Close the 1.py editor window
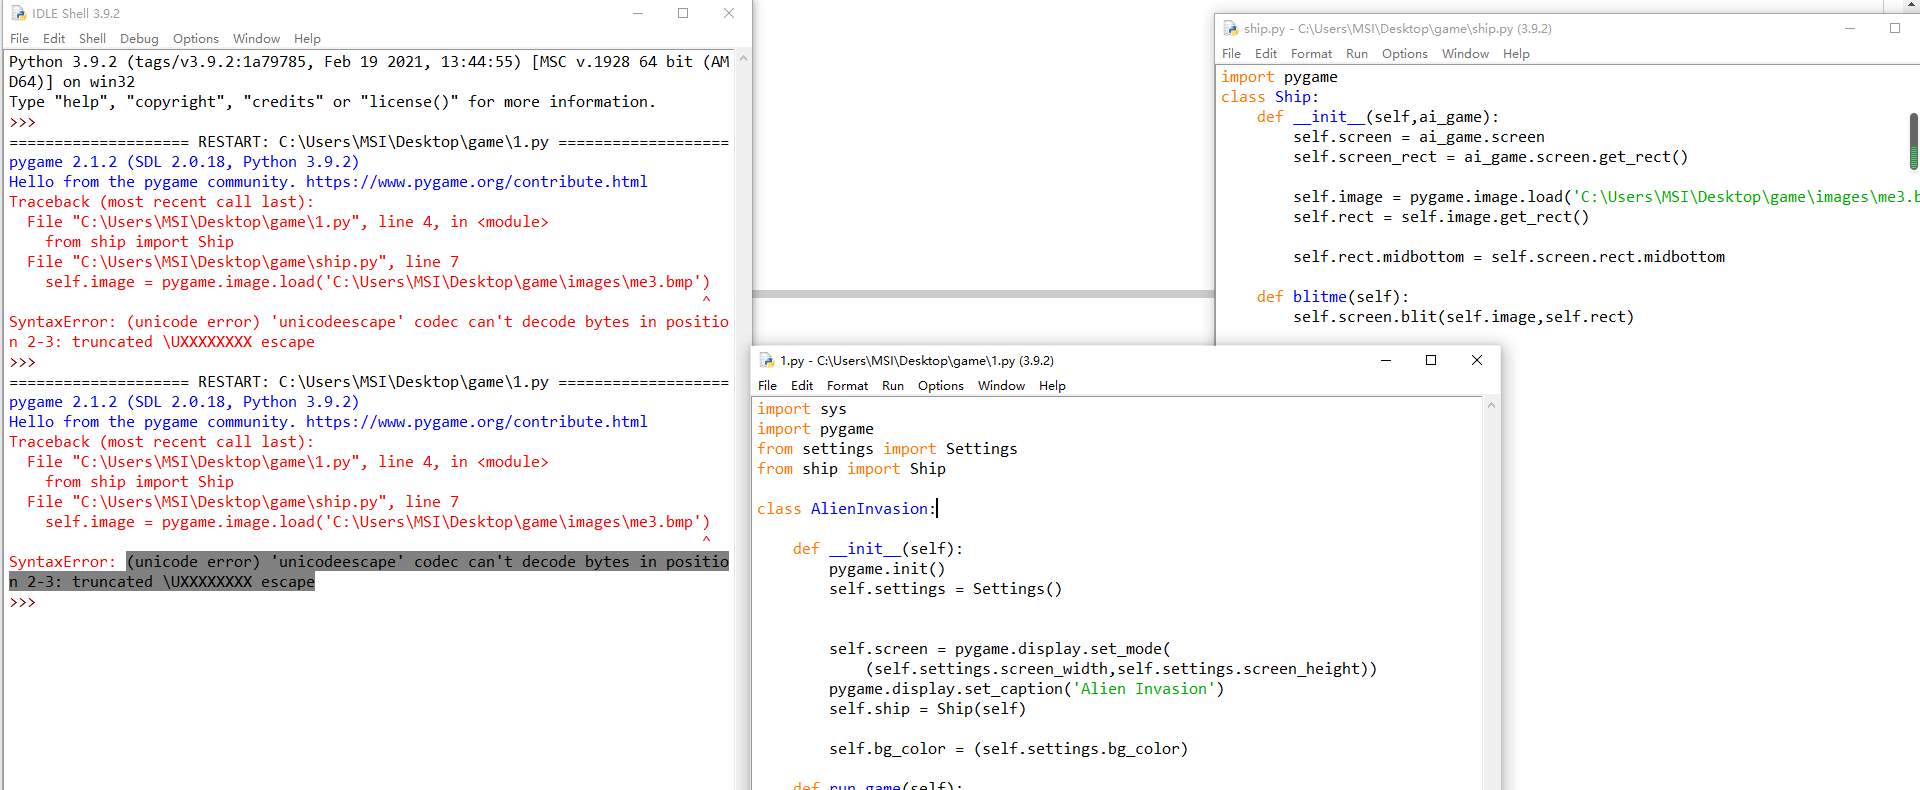Screen dimensions: 1920x790 point(1477,360)
